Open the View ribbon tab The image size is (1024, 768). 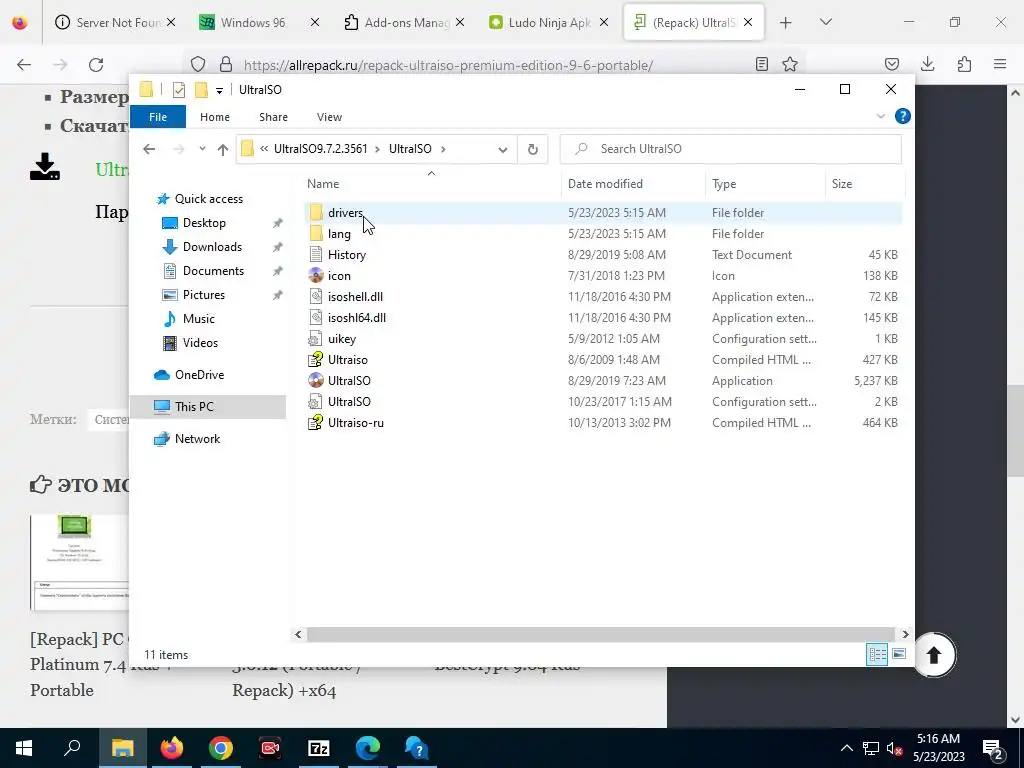pyautogui.click(x=329, y=117)
